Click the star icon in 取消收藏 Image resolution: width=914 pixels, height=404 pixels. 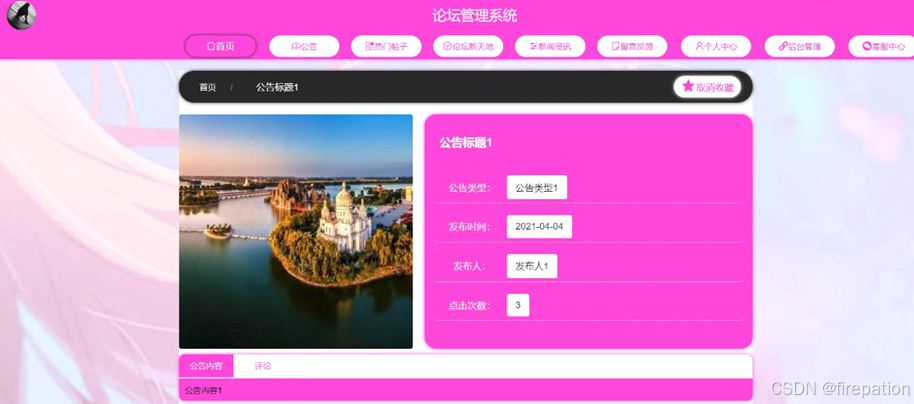(688, 86)
